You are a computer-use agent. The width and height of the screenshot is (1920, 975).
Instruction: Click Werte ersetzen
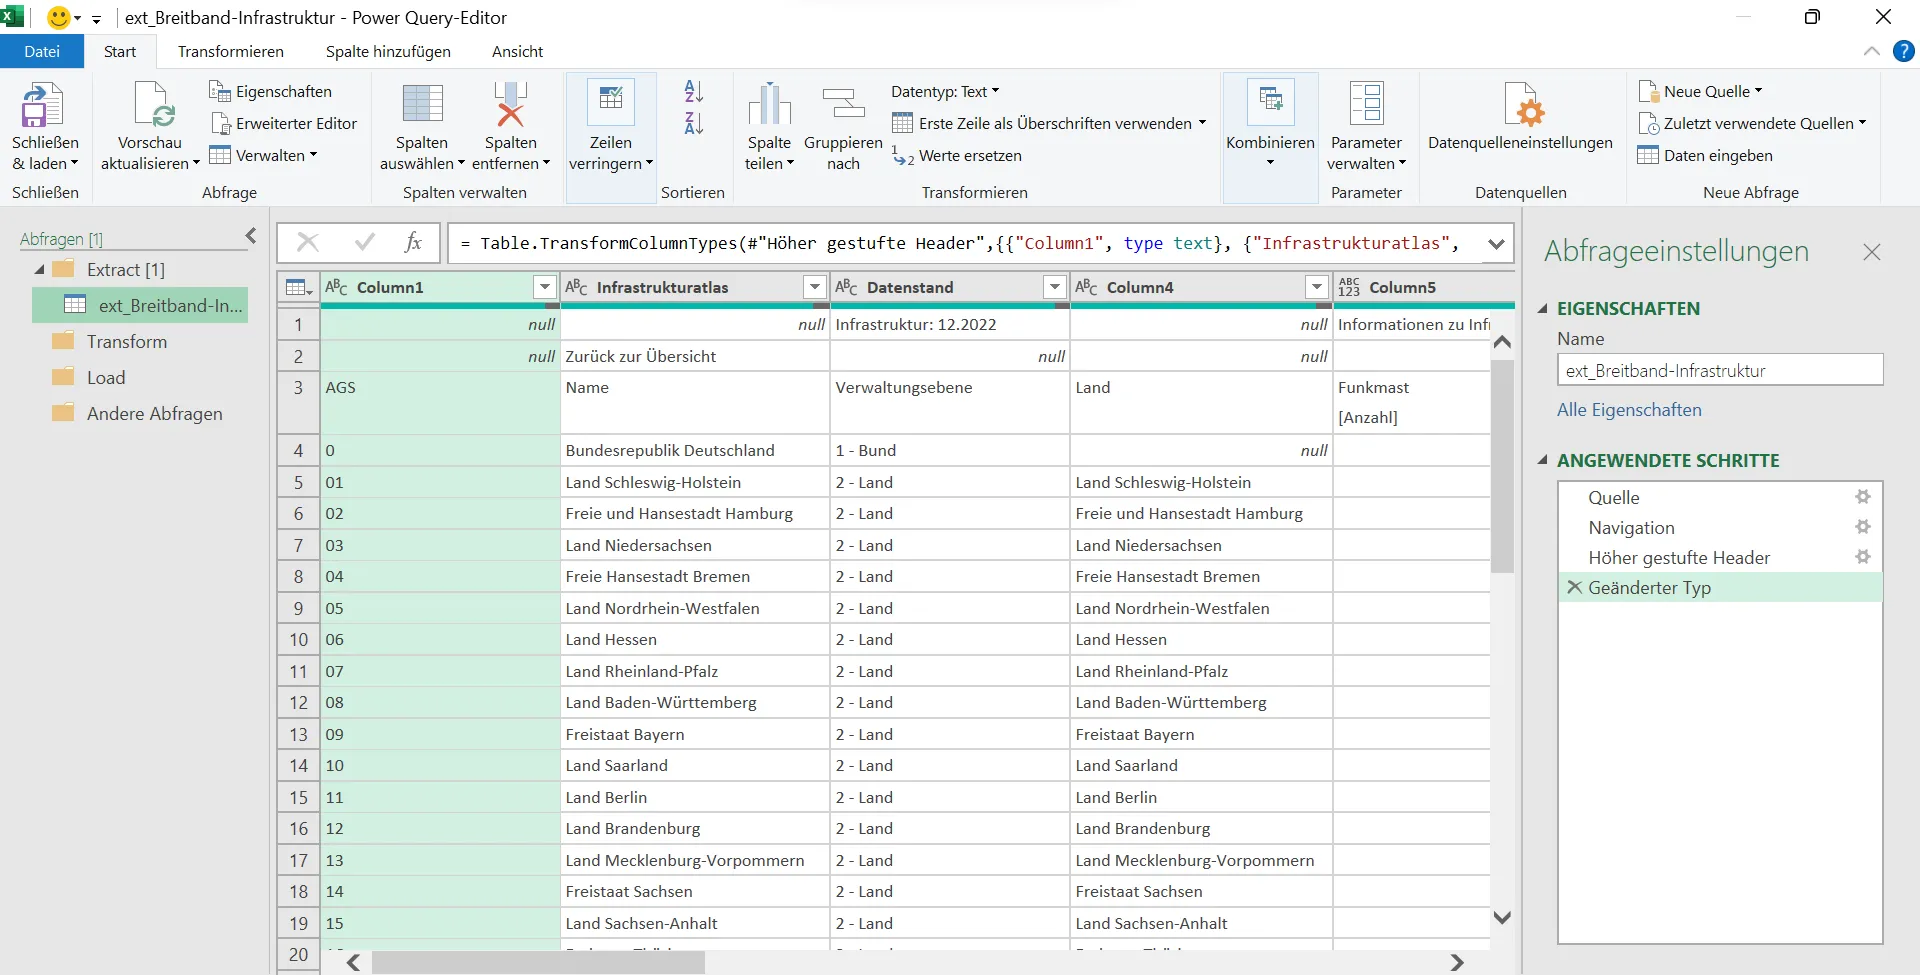[x=957, y=155]
